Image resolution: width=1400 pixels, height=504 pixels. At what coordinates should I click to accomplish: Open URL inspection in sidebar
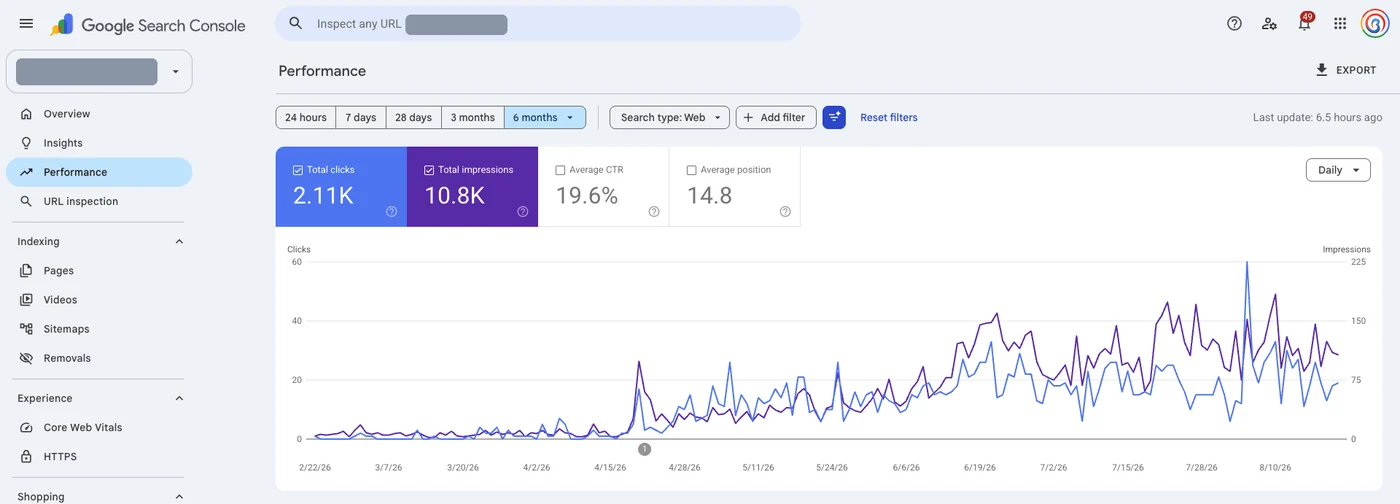point(99,201)
